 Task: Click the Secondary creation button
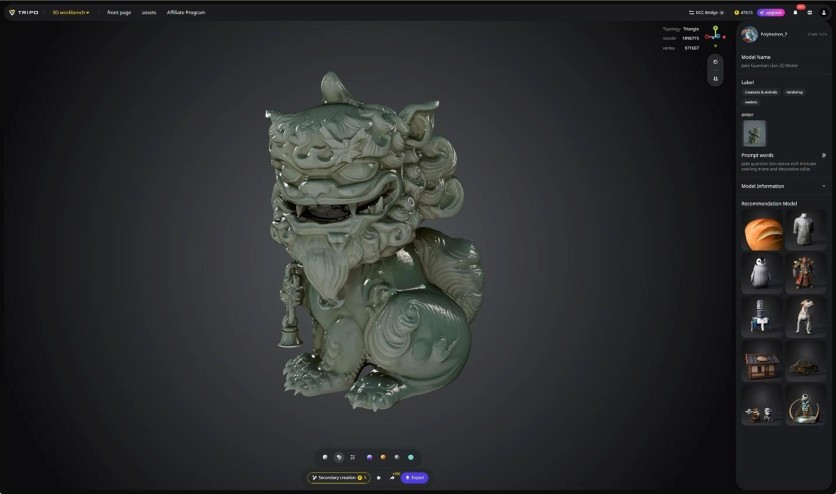pyautogui.click(x=338, y=478)
